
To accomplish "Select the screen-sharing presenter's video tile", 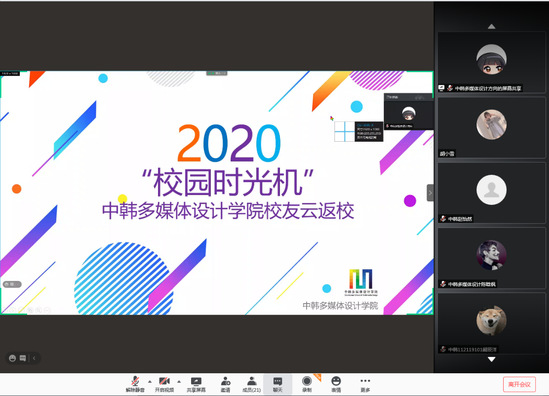I will coord(491,62).
